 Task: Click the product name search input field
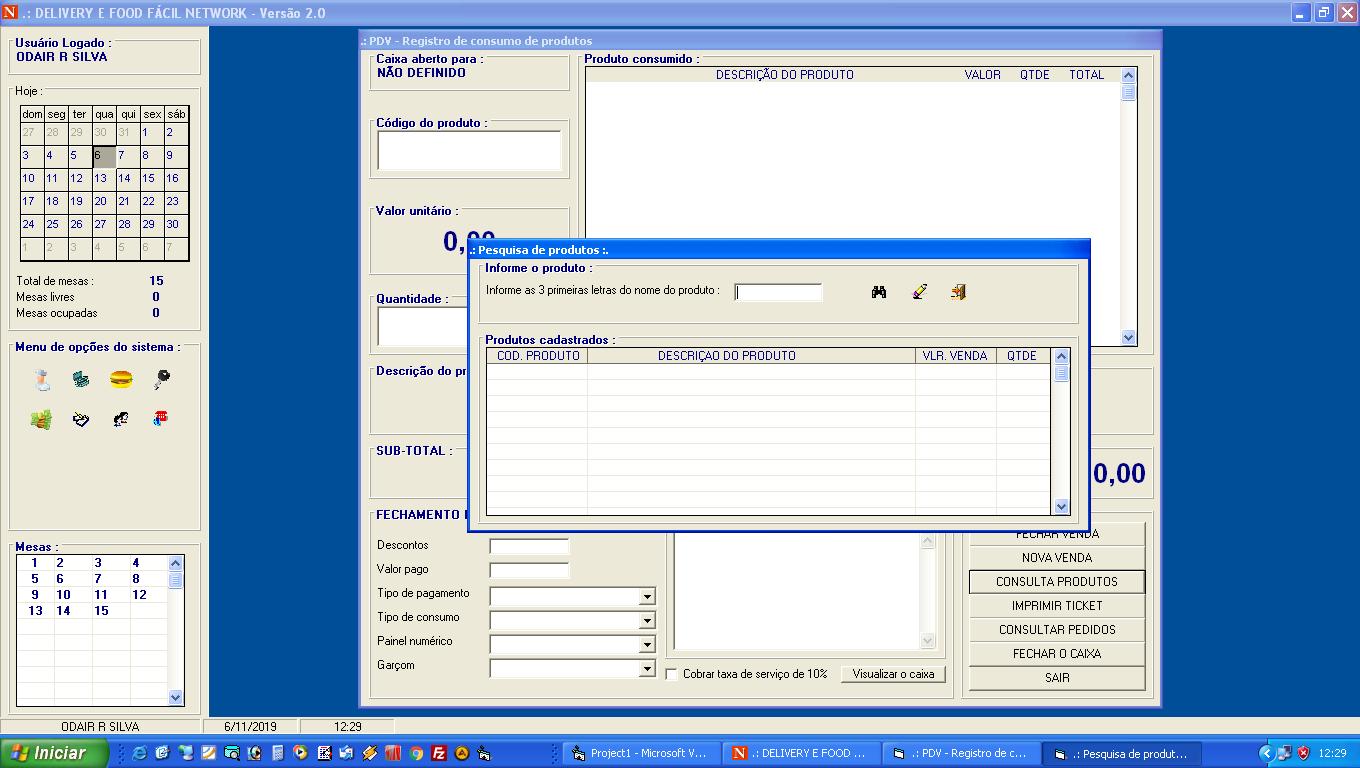click(x=778, y=292)
